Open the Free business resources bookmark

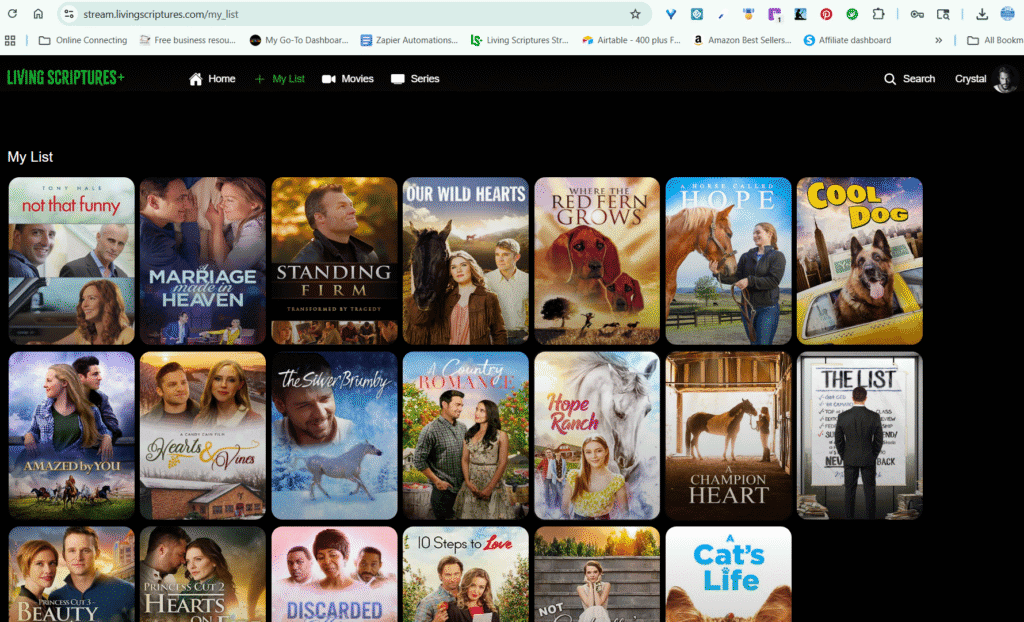coord(187,40)
